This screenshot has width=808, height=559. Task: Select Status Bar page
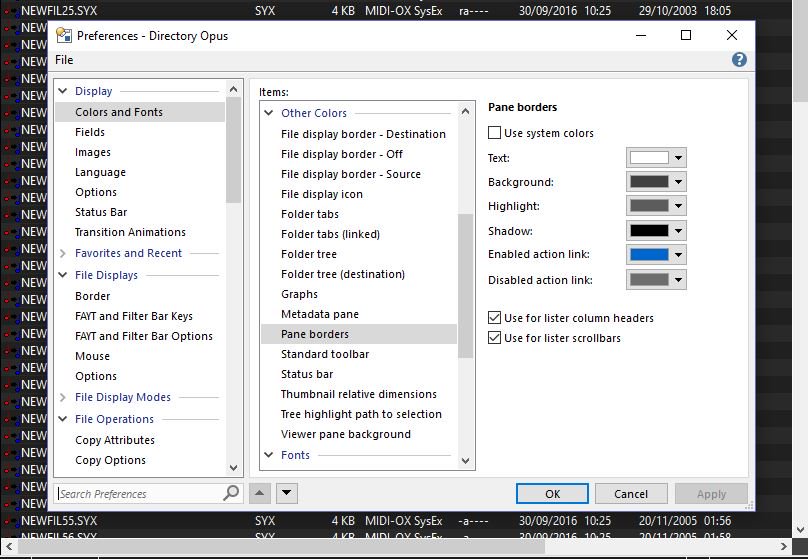101,212
